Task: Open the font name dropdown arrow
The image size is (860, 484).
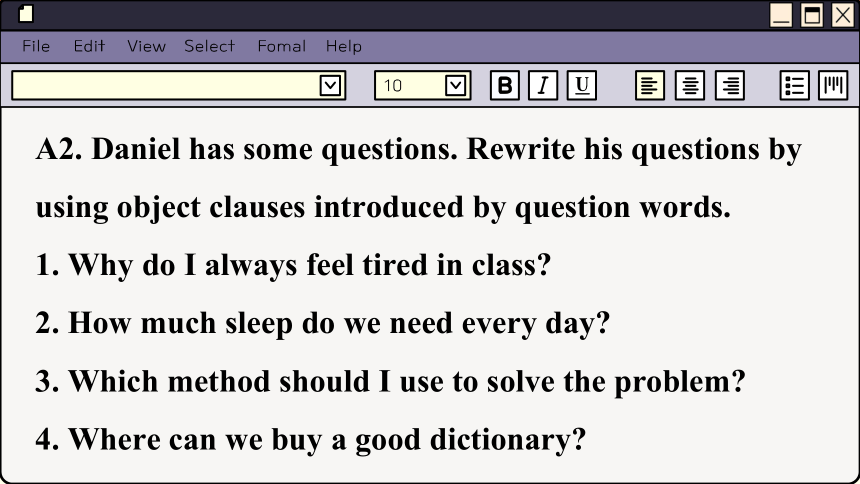Action: point(330,86)
